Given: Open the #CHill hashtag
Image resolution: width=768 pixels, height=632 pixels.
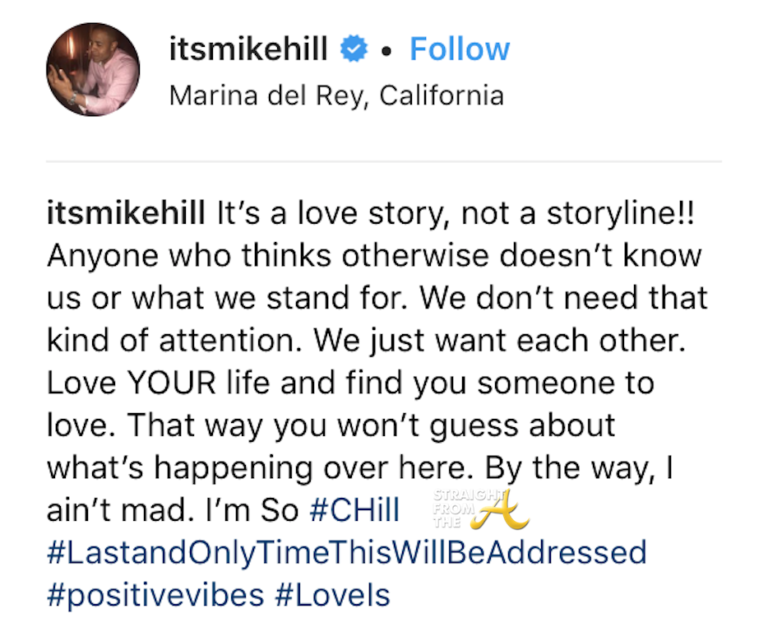Looking at the screenshot, I should click(354, 509).
